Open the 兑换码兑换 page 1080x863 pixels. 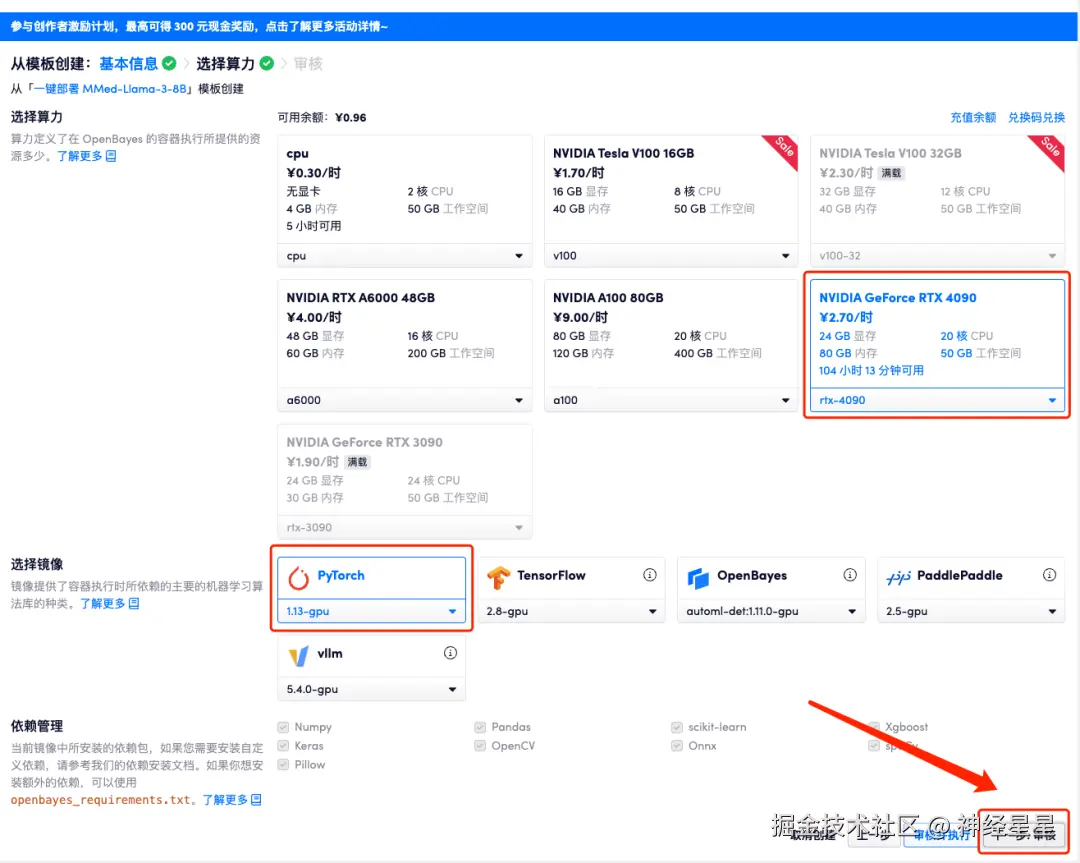[x=1038, y=117]
